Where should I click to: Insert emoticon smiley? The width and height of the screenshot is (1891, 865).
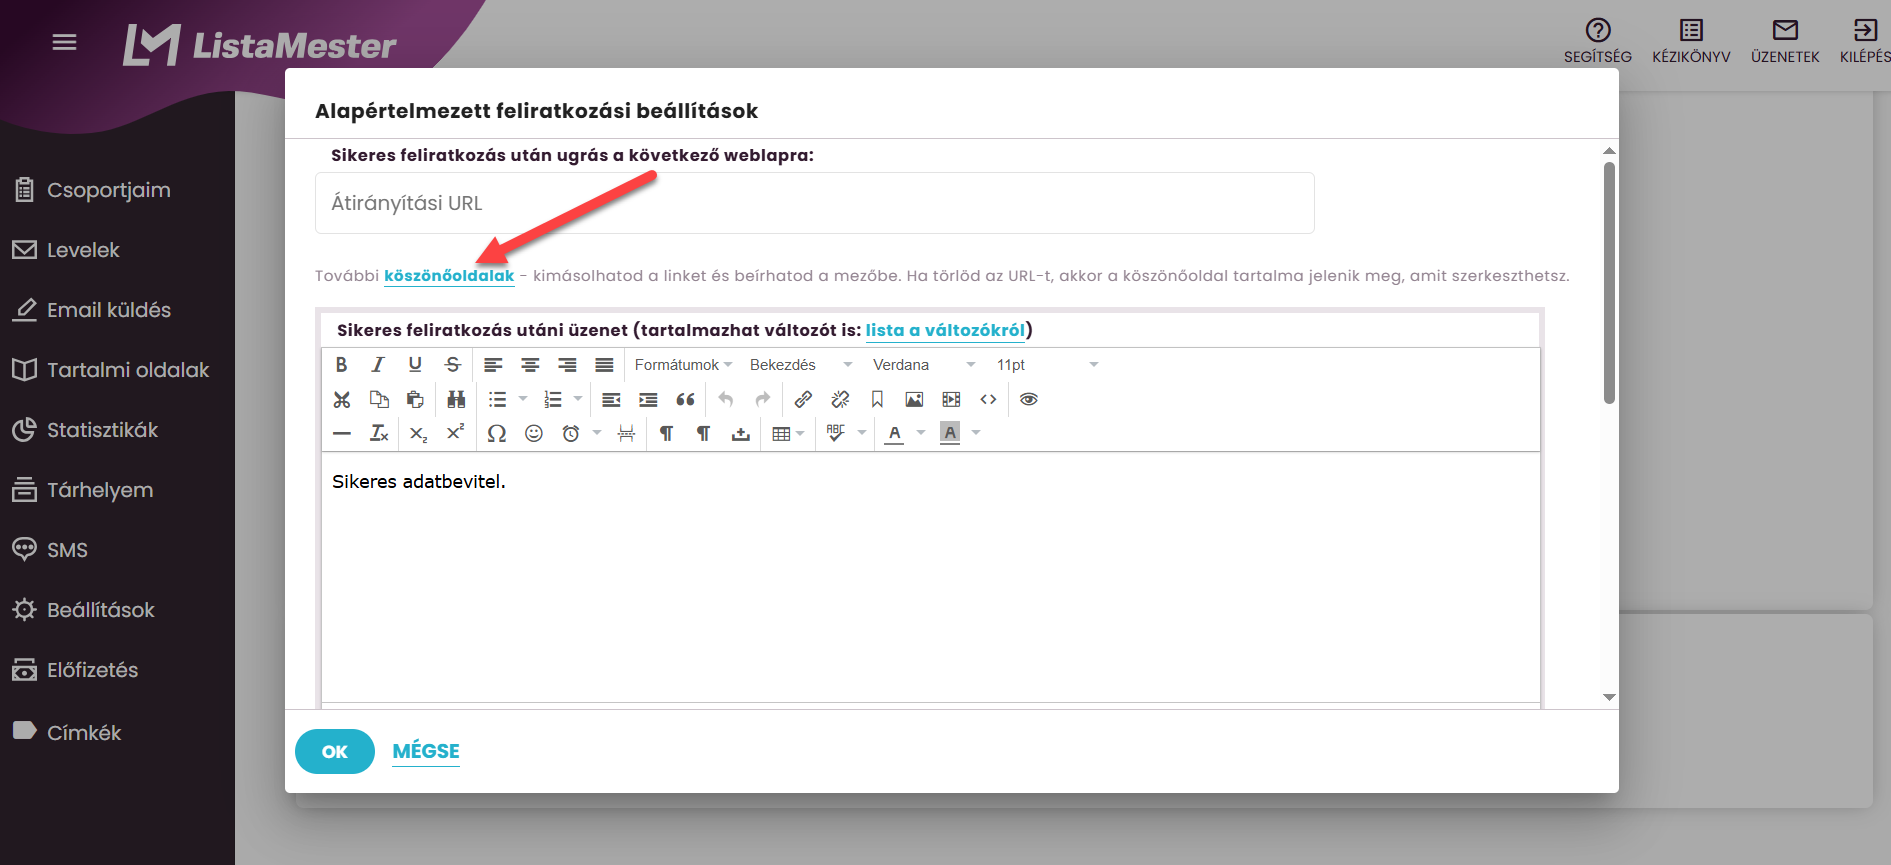[x=534, y=433]
